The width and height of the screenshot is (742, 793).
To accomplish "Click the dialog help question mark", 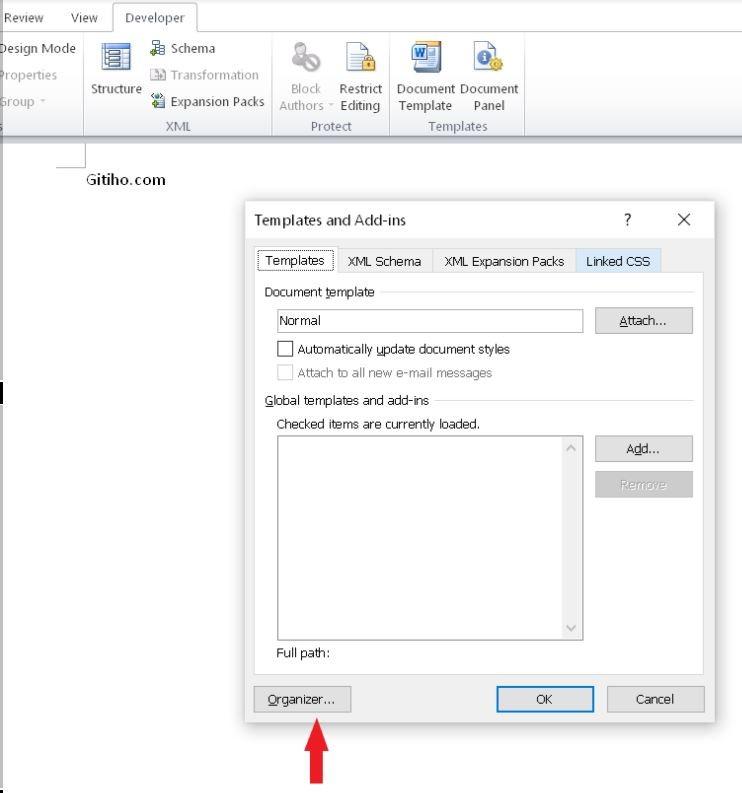I will point(627,219).
